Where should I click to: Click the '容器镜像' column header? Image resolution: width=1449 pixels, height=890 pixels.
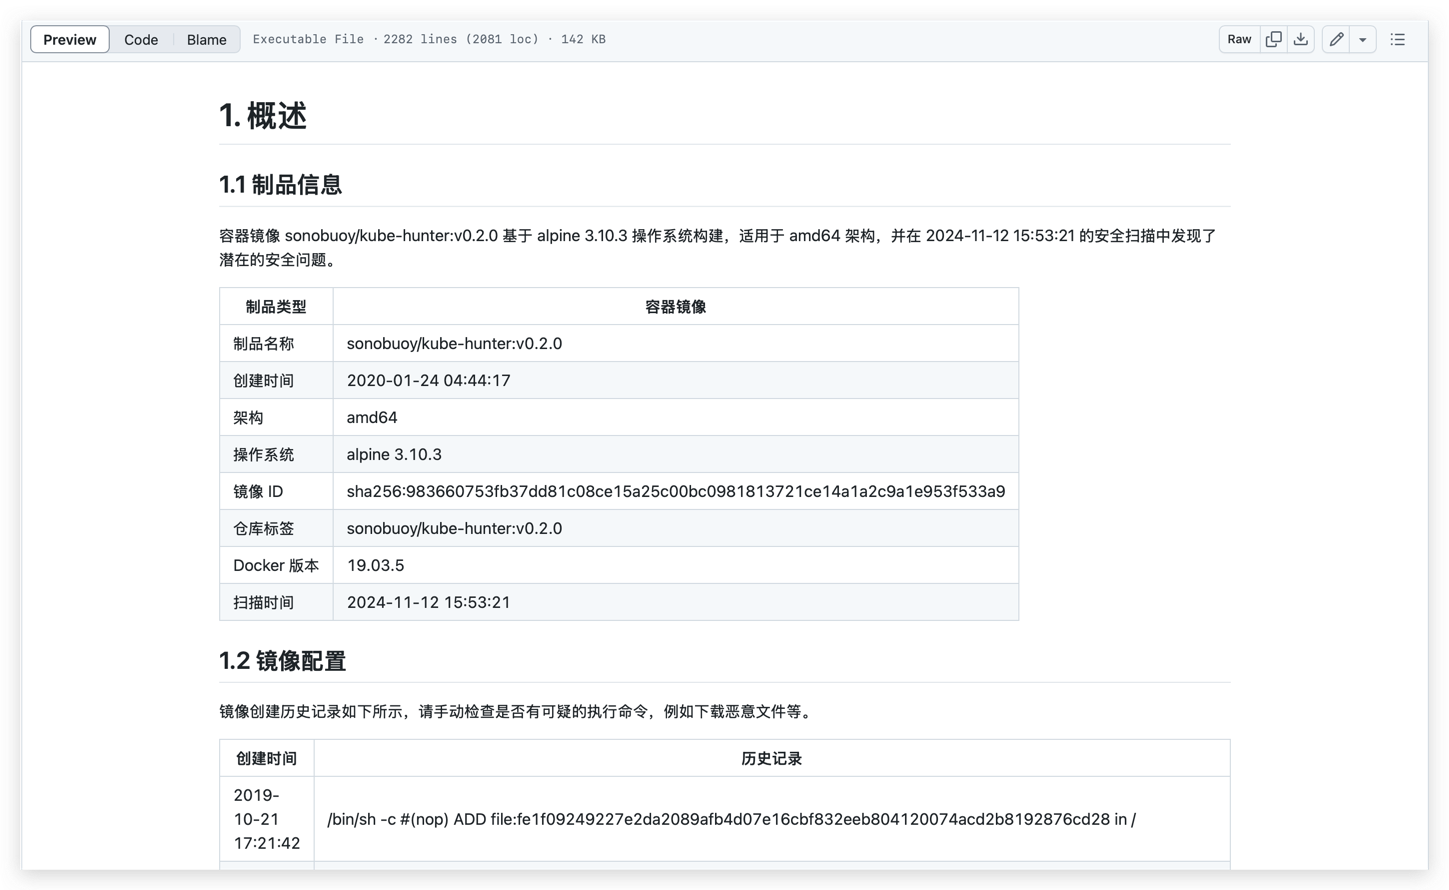click(x=675, y=307)
